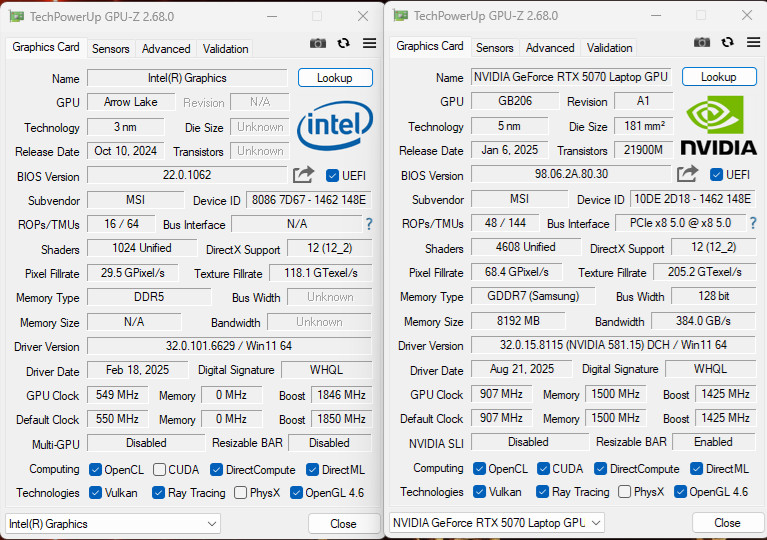Click the screenshot camera icon in Intel window
This screenshot has height=540, width=767.
318,43
